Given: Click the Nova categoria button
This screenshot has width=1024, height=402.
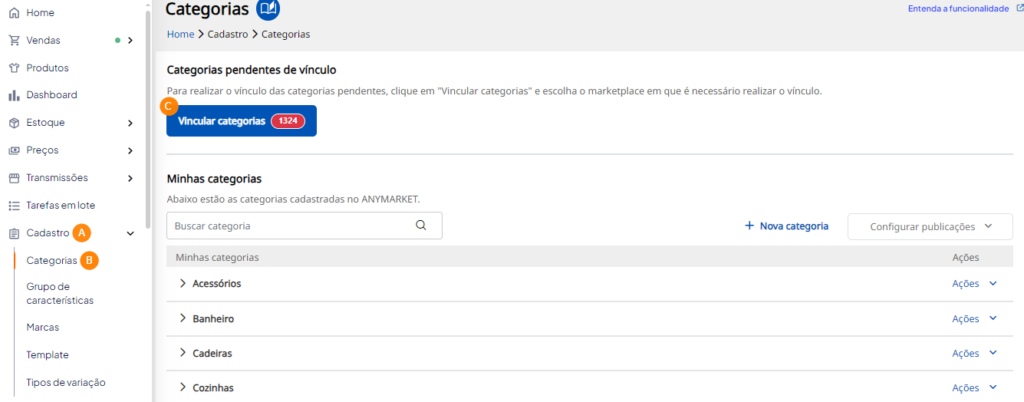Looking at the screenshot, I should [786, 226].
